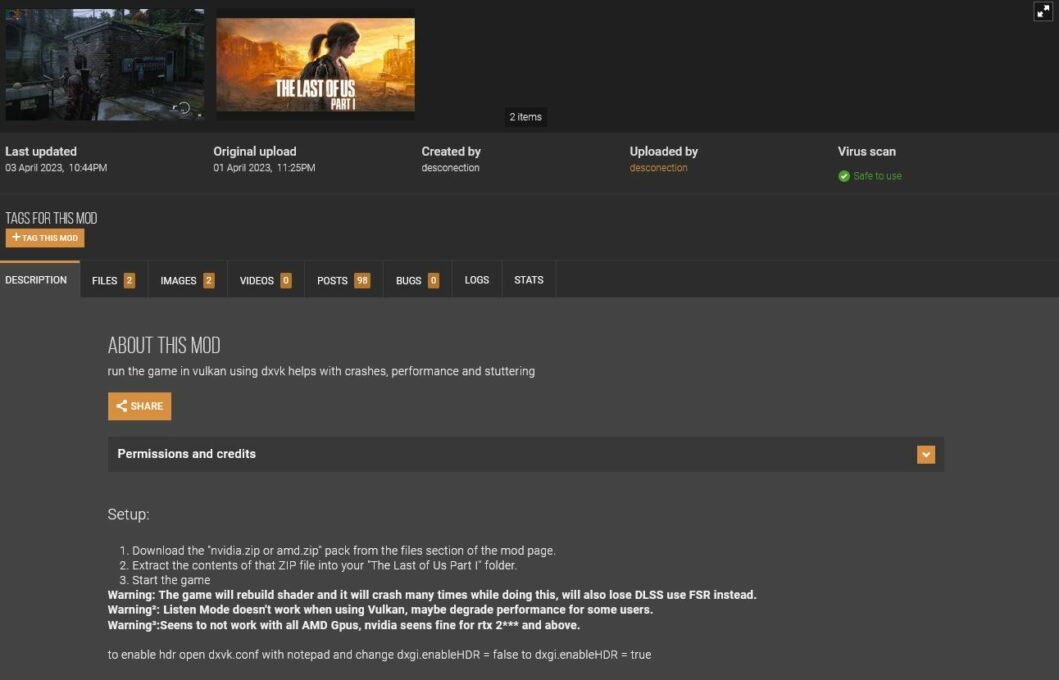Image resolution: width=1059 pixels, height=680 pixels.
Task: Open the Logs tab
Action: [x=477, y=280]
